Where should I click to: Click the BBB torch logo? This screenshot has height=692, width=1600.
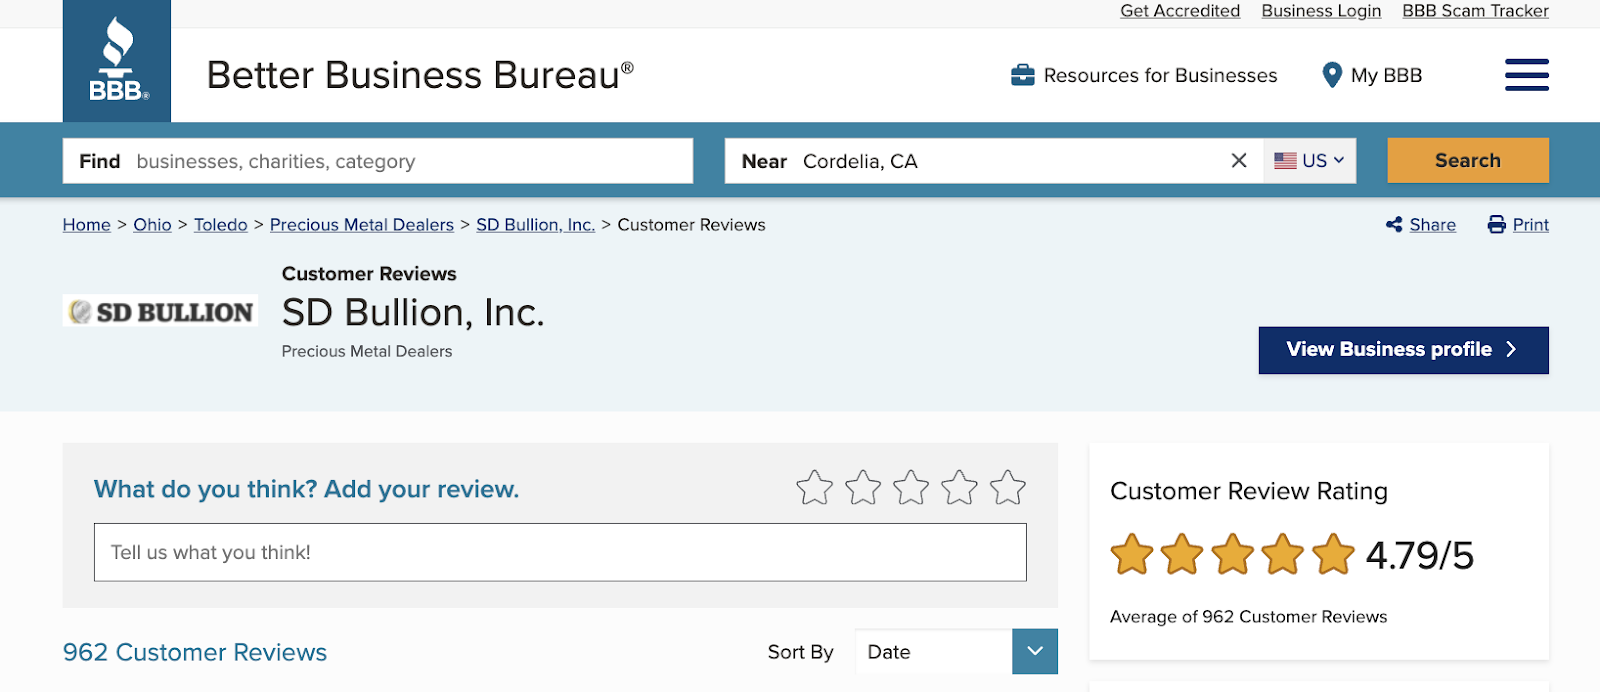click(x=117, y=61)
